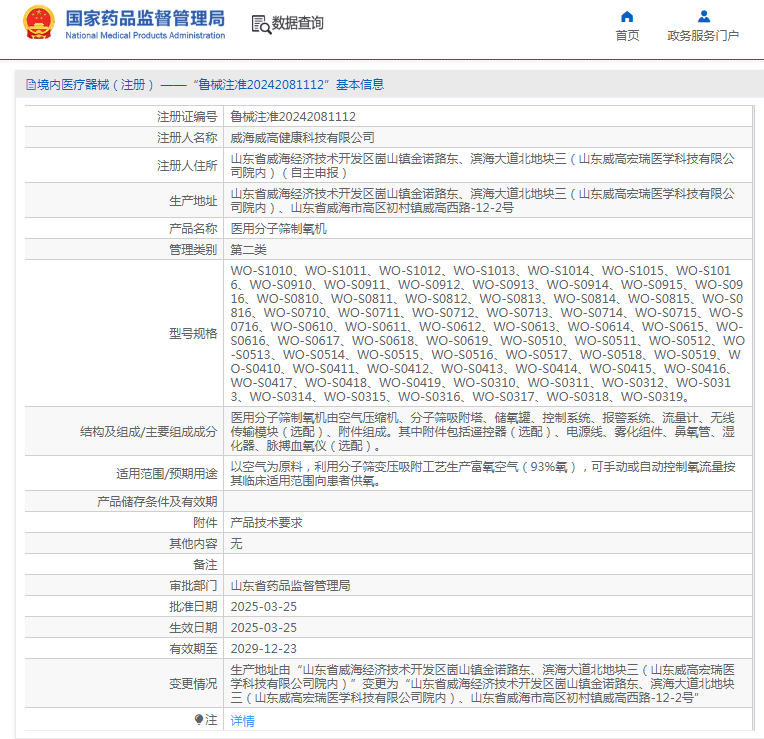
Task: Go to 首页 via house icon
Action: coord(627,17)
